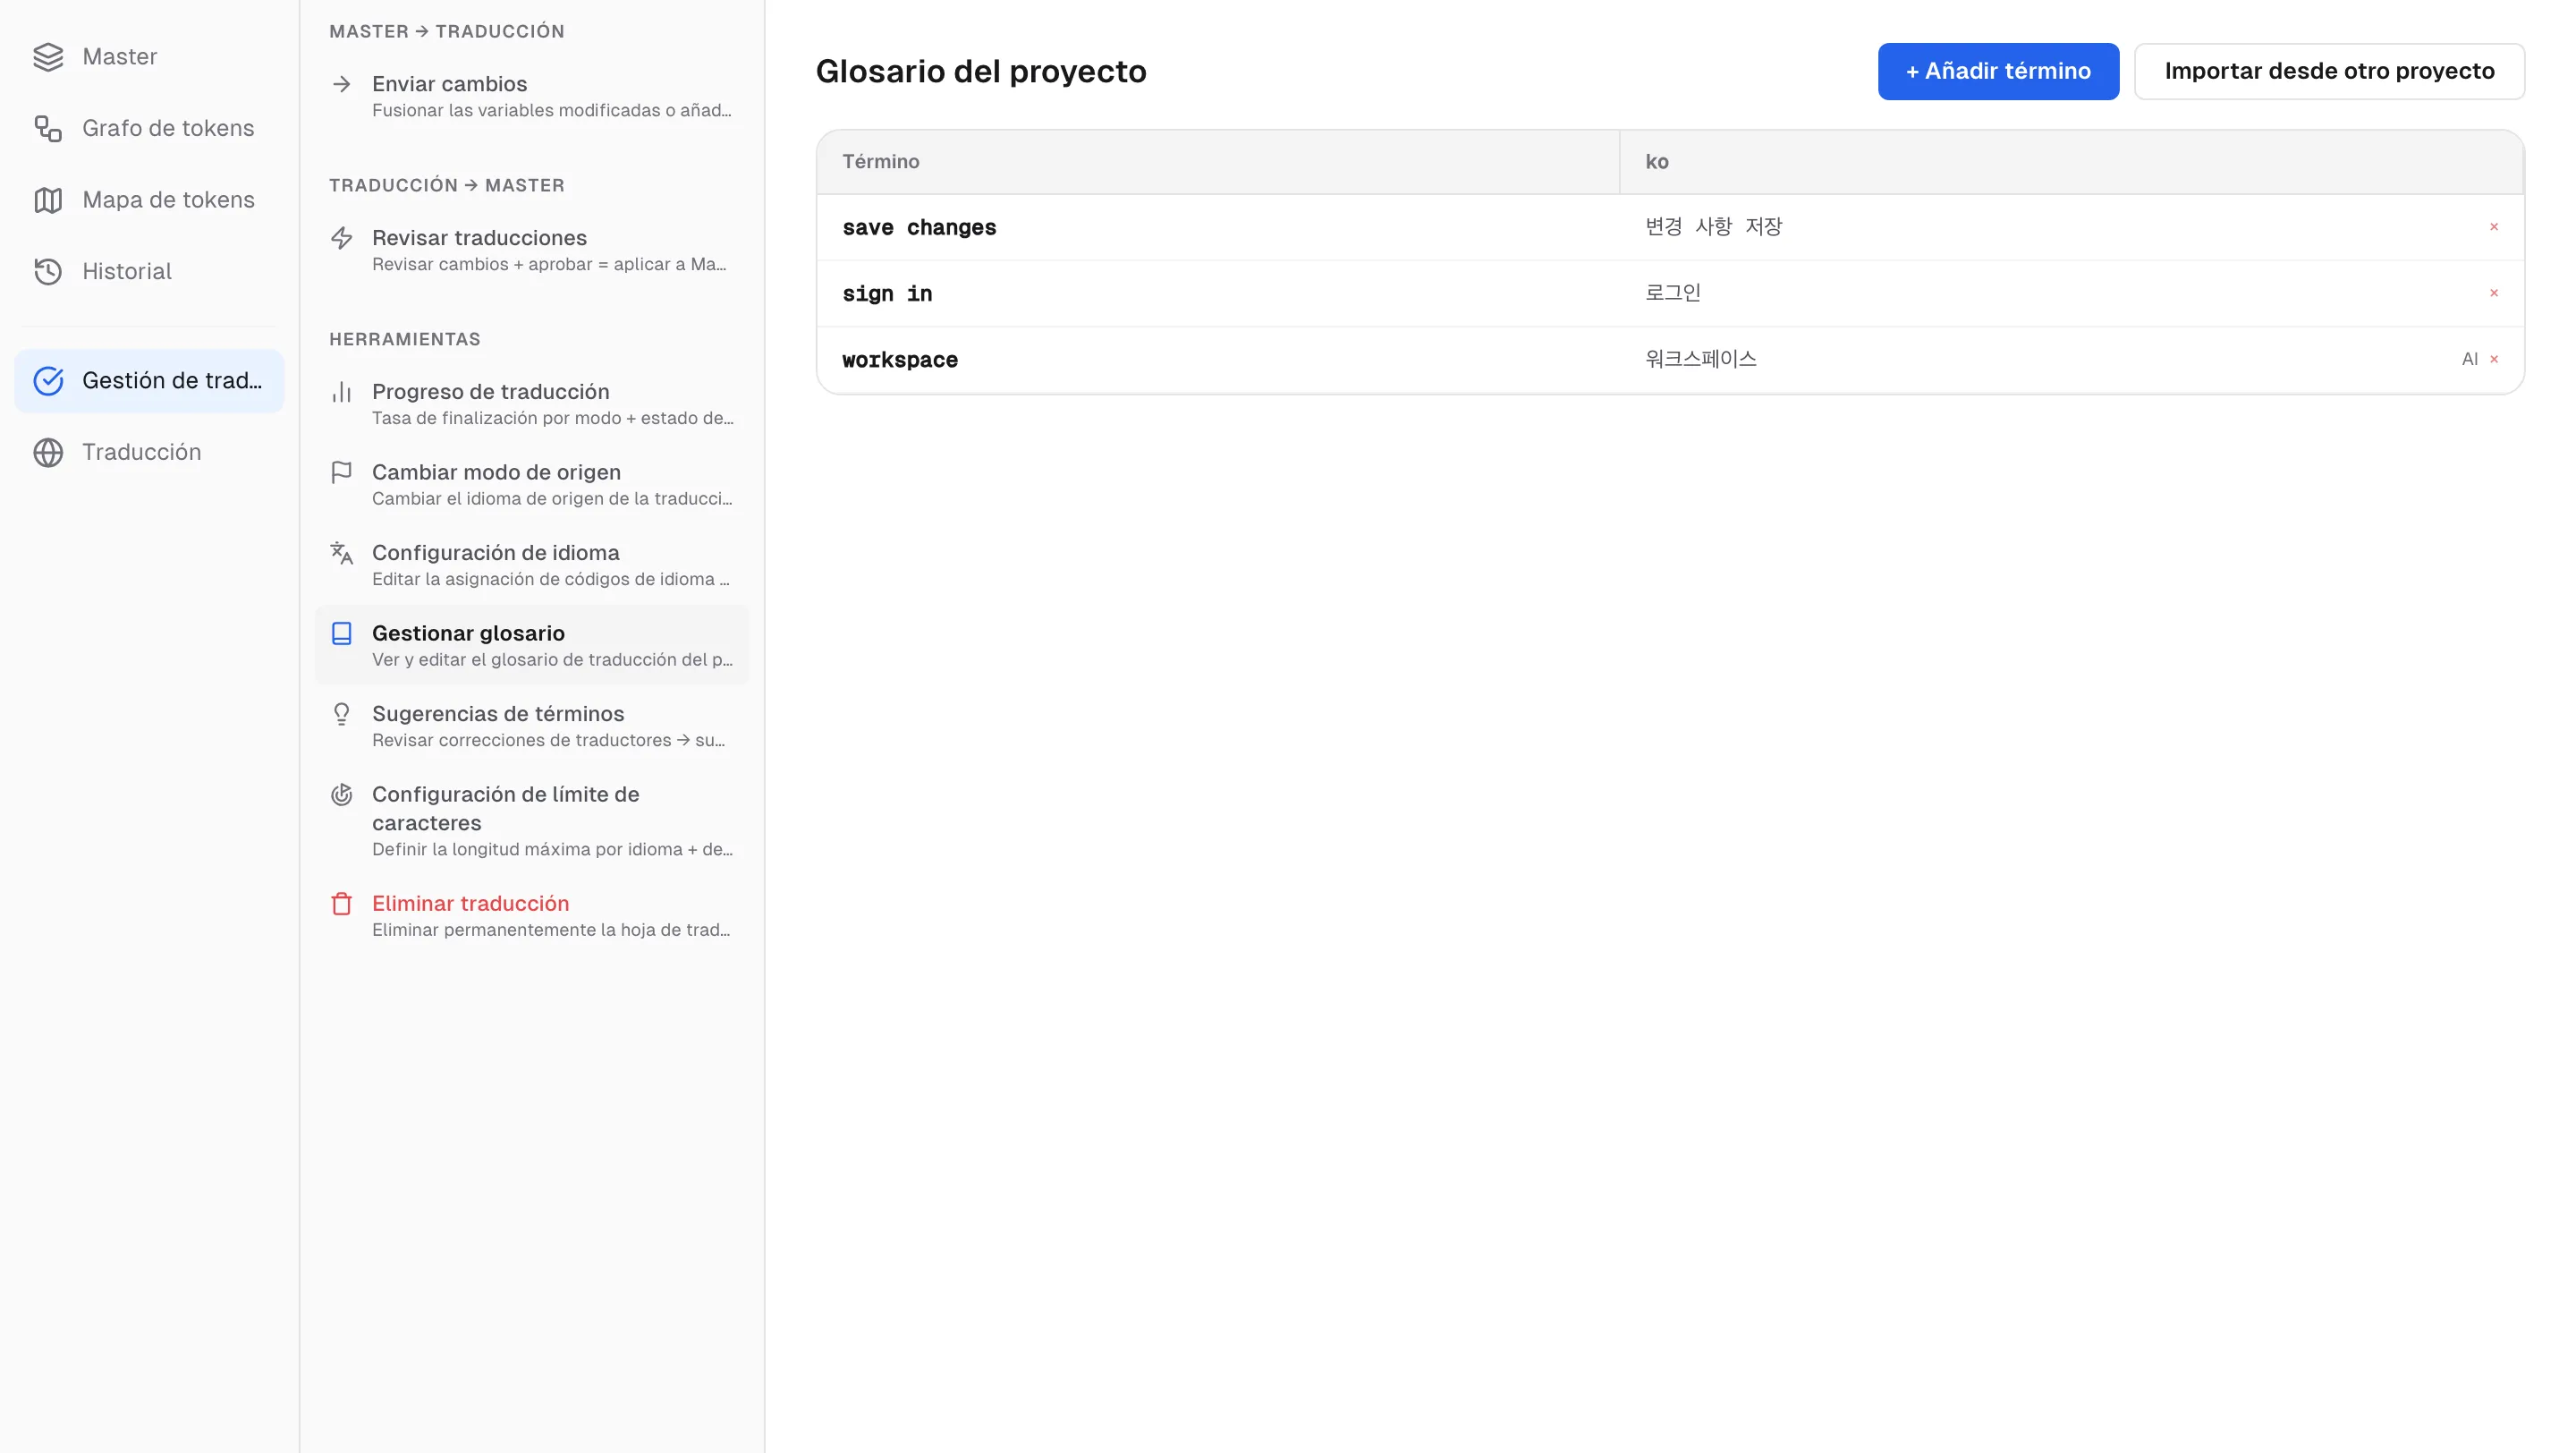The height and width of the screenshot is (1453, 2576).
Task: Click the Revisar traducciones lightning icon
Action: point(342,238)
